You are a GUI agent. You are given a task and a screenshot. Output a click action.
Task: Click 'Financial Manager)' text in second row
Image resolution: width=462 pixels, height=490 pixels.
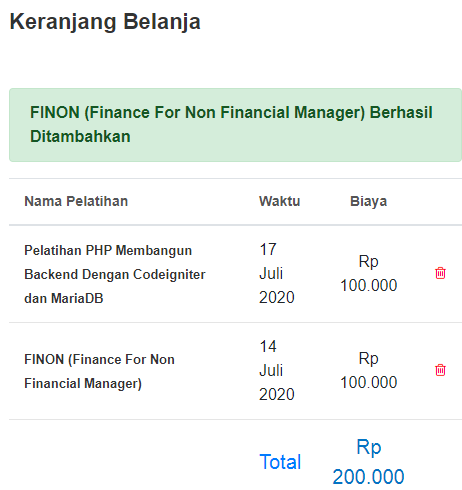[83, 383]
